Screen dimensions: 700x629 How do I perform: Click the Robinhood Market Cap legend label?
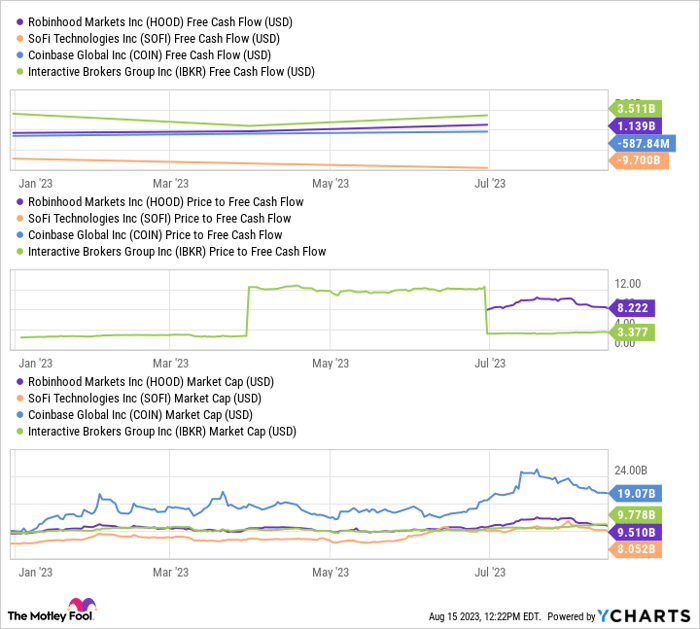(151, 382)
